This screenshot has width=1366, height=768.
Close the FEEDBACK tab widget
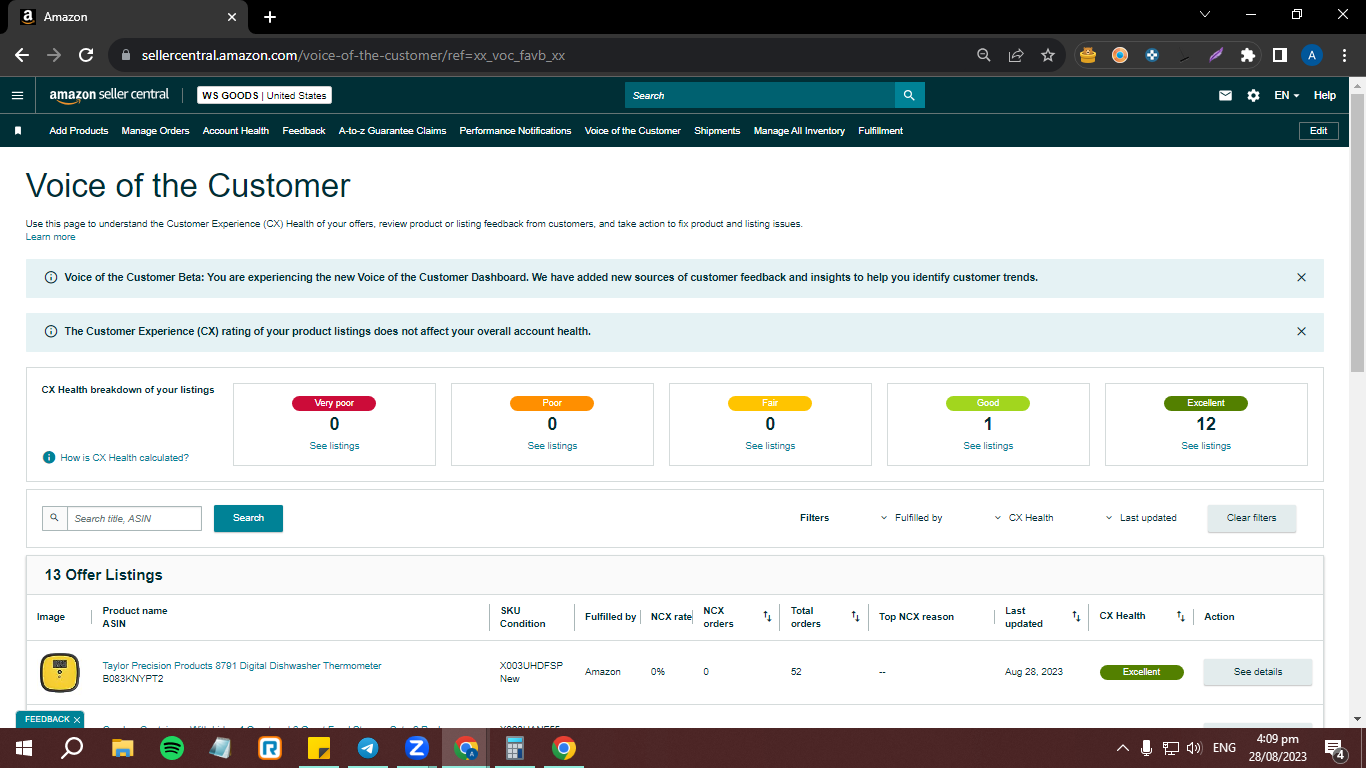click(x=77, y=720)
